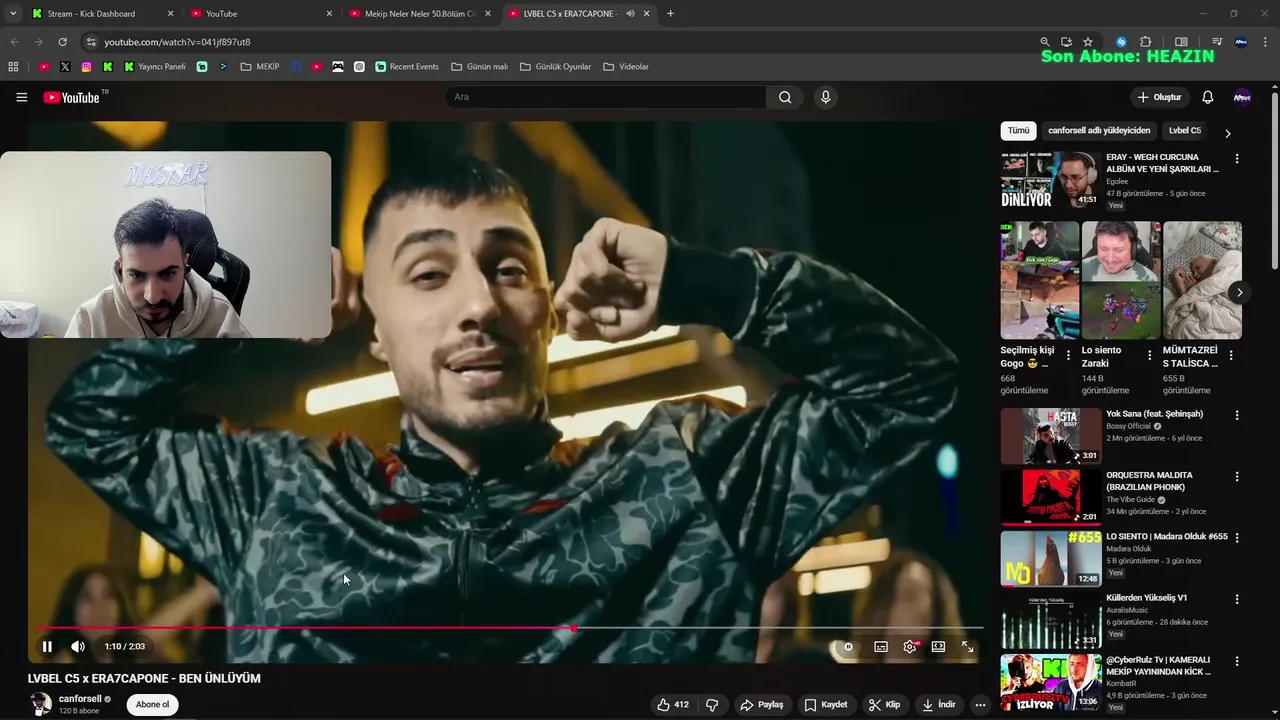Open options for MÜMTAZREİS TALİSCA short

coord(1231,355)
